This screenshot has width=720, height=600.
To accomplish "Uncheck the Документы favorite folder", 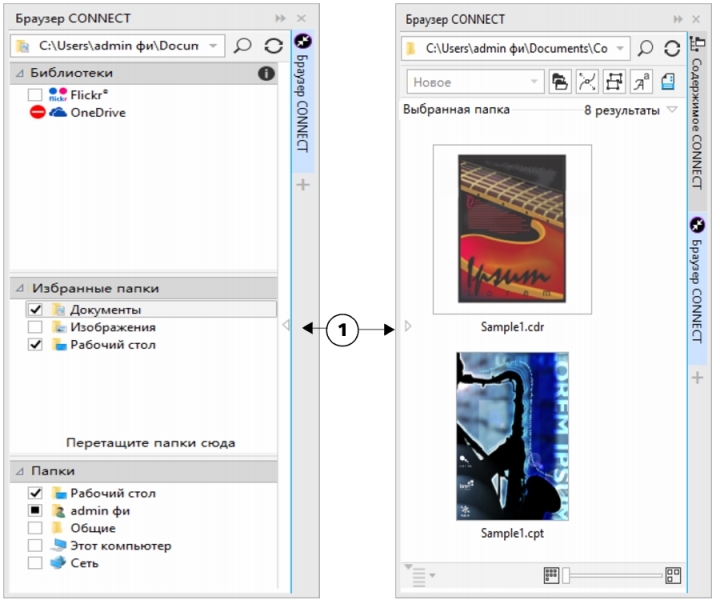I will pyautogui.click(x=35, y=310).
